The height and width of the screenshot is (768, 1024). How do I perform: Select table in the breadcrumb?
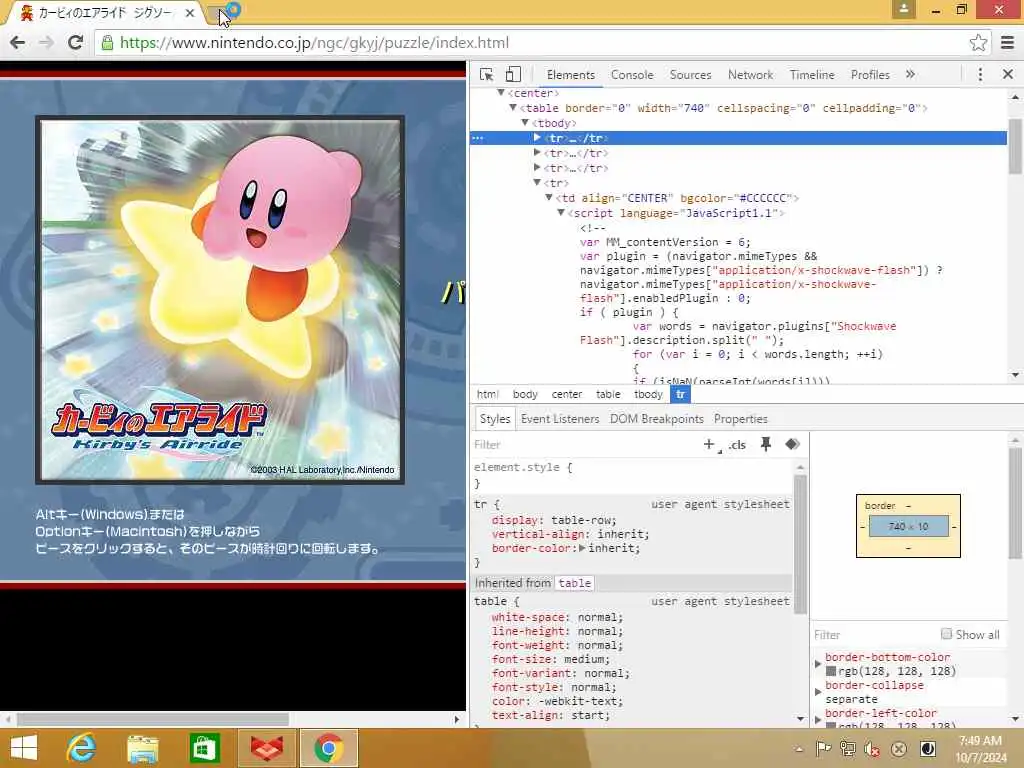pos(608,394)
